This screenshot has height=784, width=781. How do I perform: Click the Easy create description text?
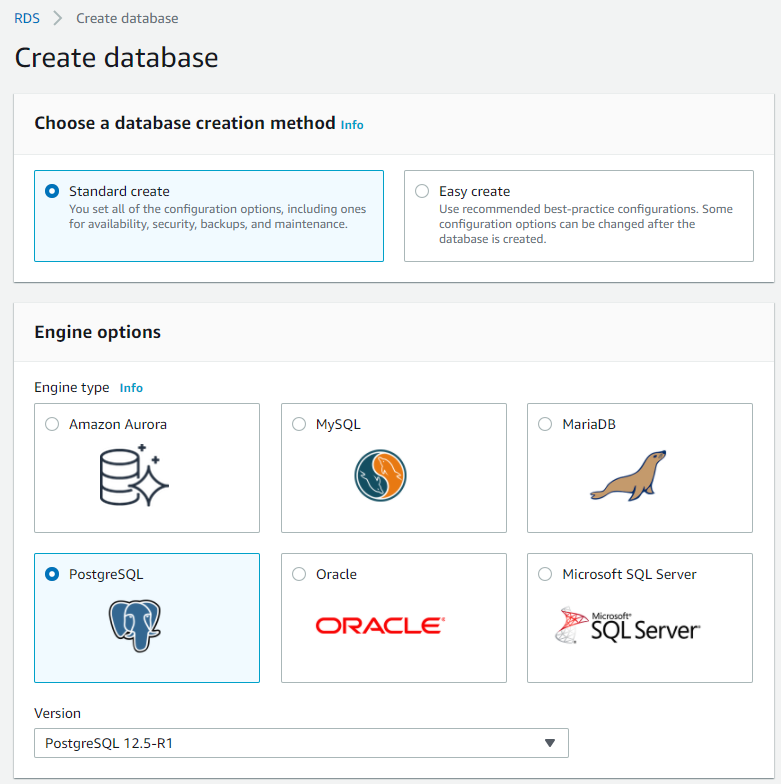tap(585, 224)
